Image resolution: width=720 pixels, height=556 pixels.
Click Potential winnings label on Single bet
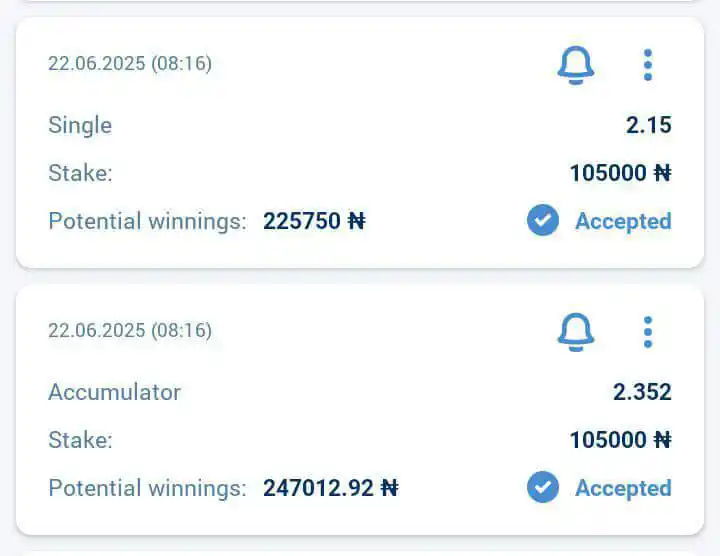[x=147, y=221]
